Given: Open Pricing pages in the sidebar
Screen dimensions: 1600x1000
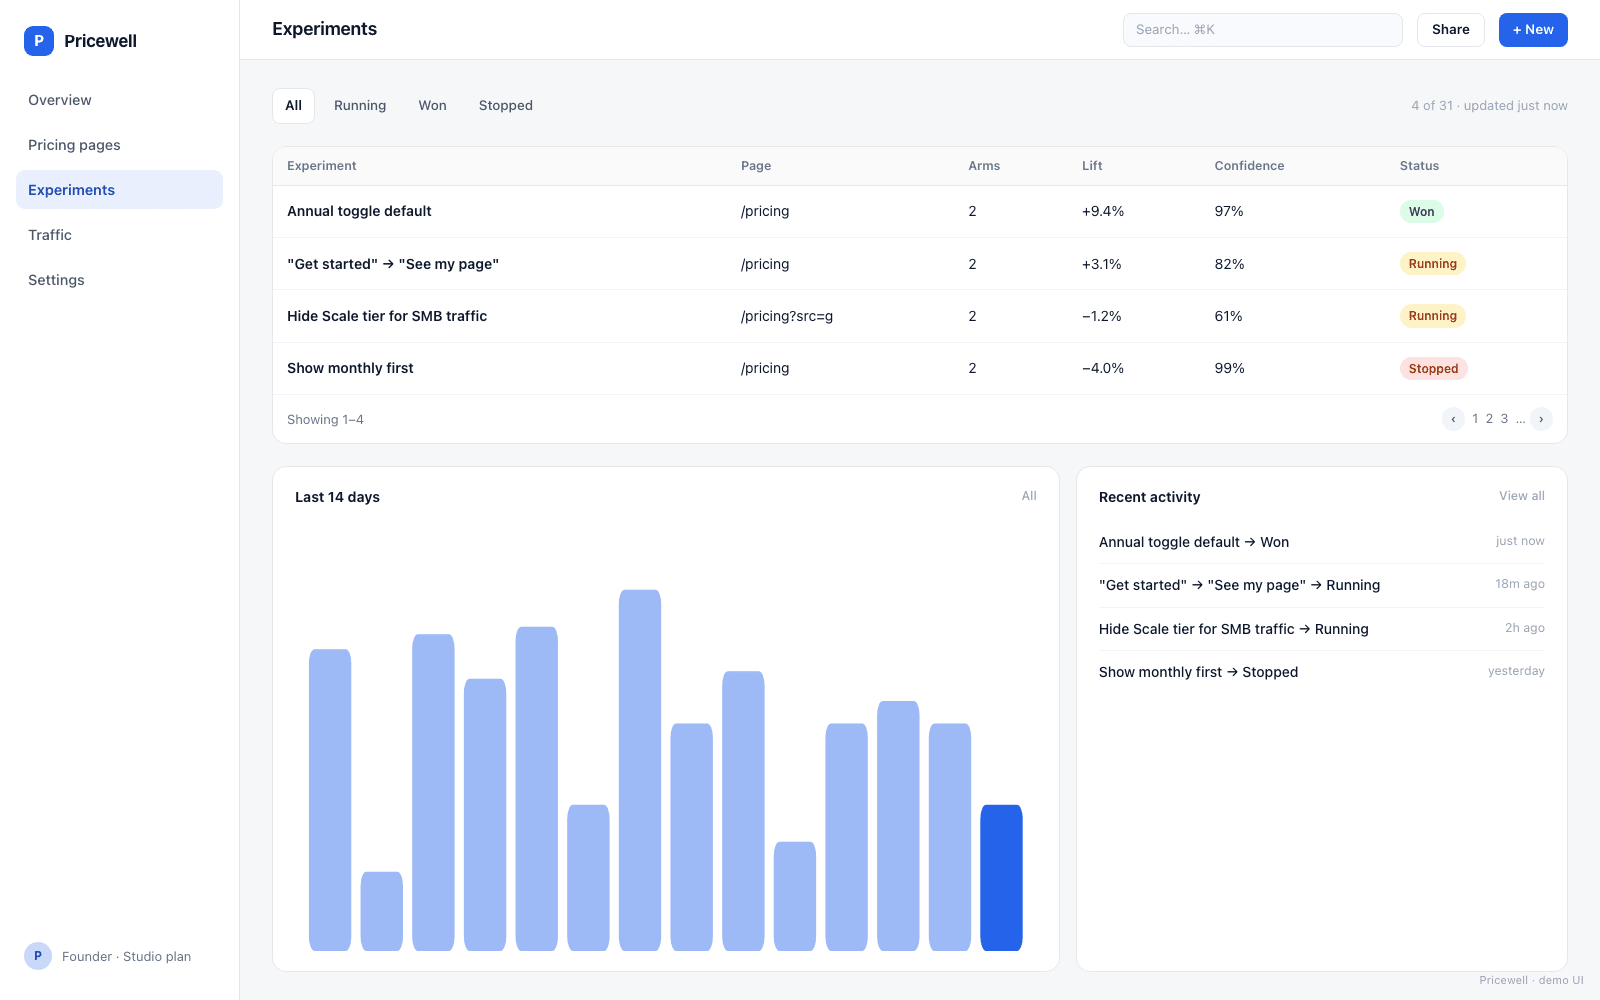Looking at the screenshot, I should coord(119,145).
